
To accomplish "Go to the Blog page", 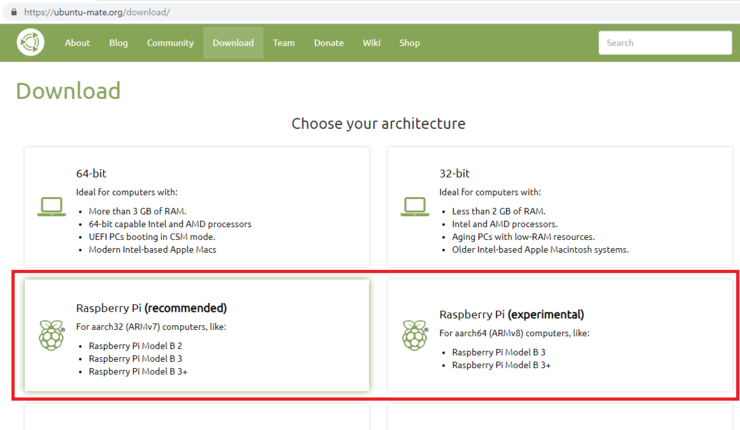I will [x=118, y=43].
